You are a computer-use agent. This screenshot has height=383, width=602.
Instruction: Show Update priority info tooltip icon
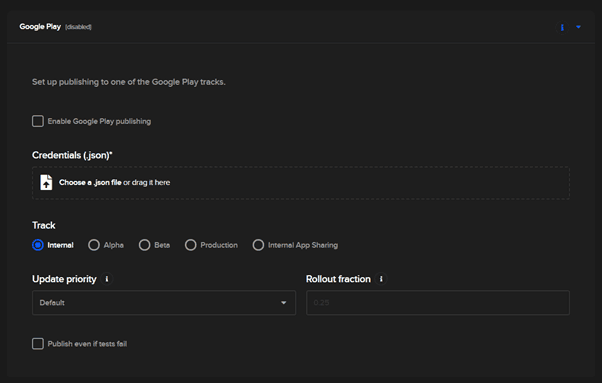[x=107, y=279]
